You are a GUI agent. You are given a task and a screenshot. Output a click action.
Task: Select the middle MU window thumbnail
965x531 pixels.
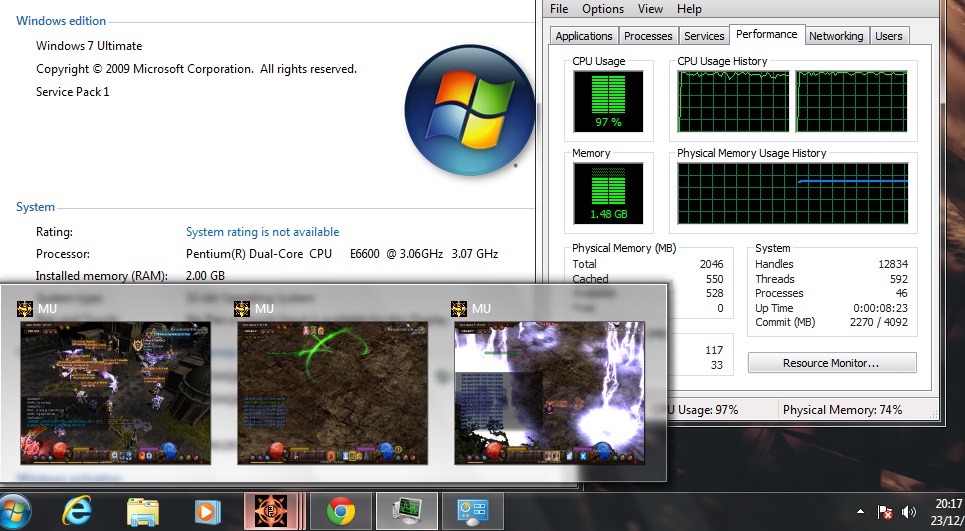tap(332, 393)
